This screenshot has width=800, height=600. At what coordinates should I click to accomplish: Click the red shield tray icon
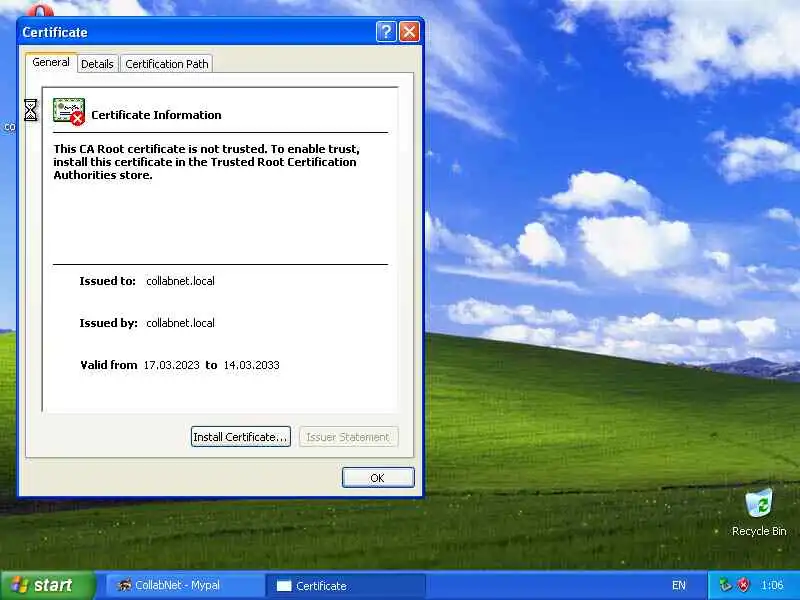pos(744,585)
